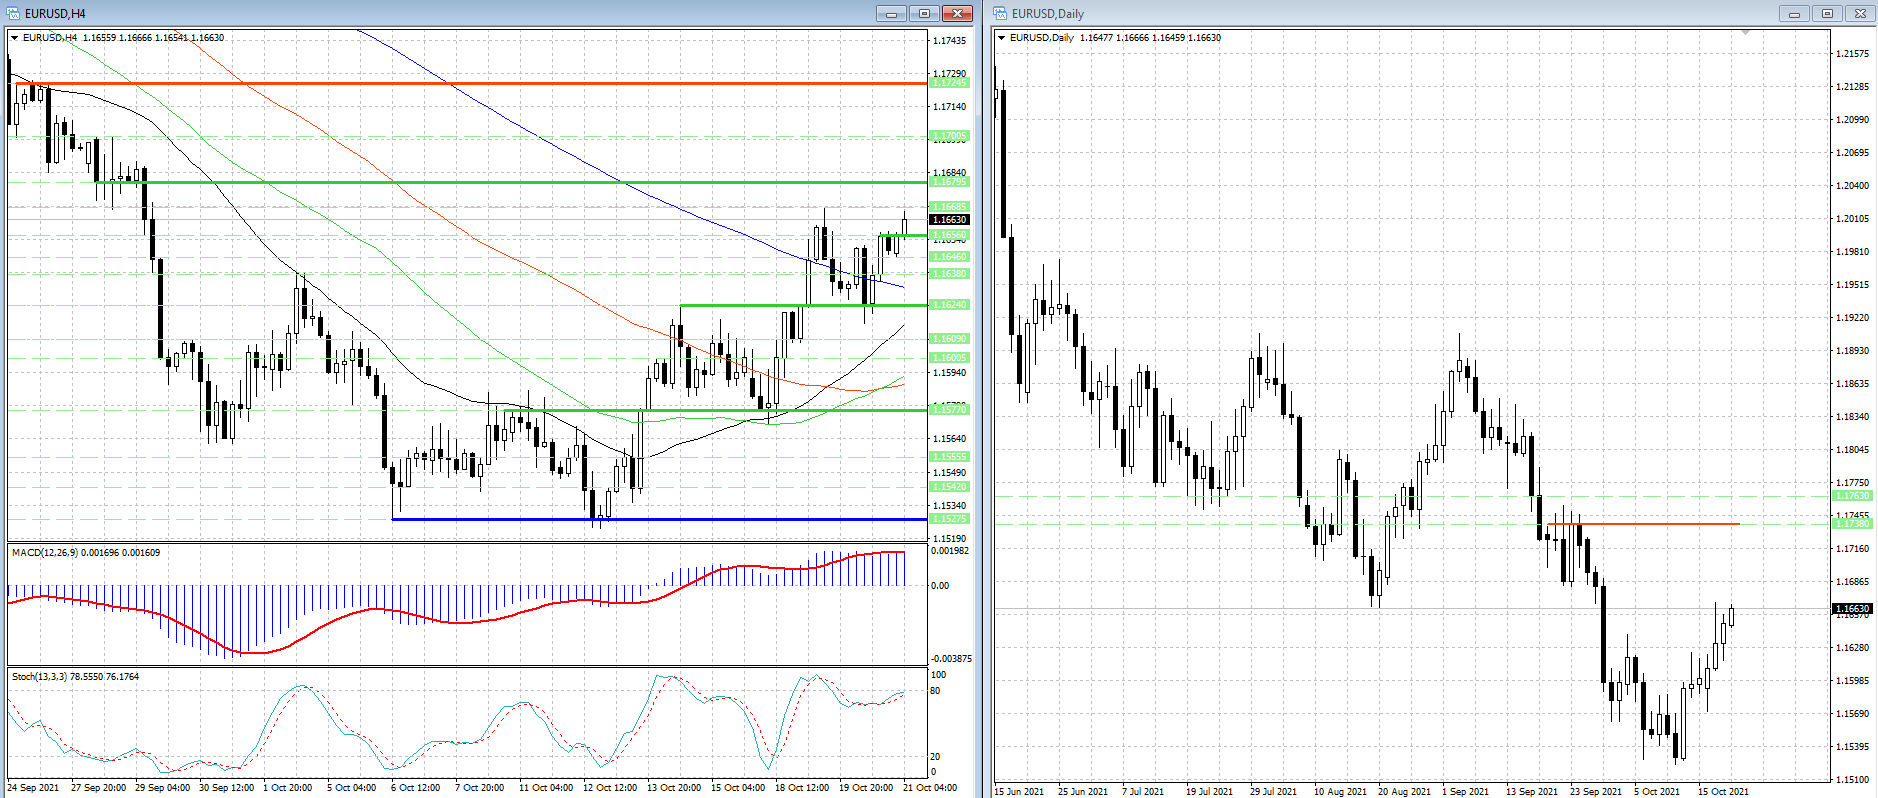Viewport: 1878px width, 798px height.
Task: Click the 15 Jun 2021 date label
Action: pos(1019,791)
